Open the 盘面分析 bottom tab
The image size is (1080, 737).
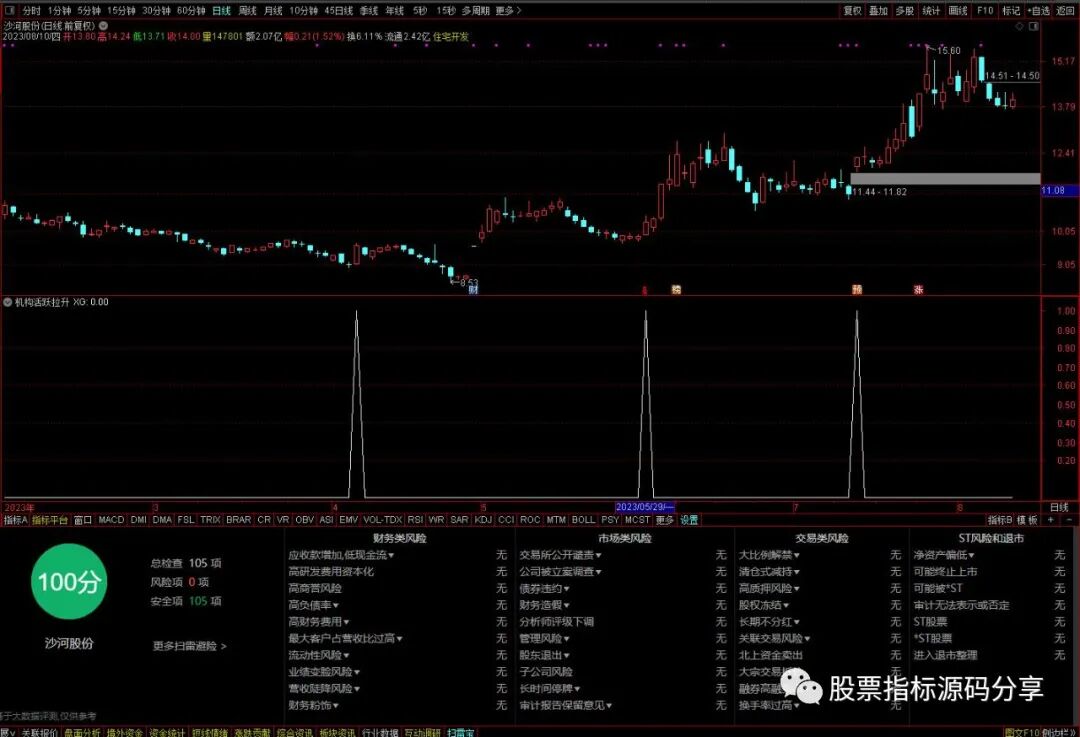(x=82, y=732)
